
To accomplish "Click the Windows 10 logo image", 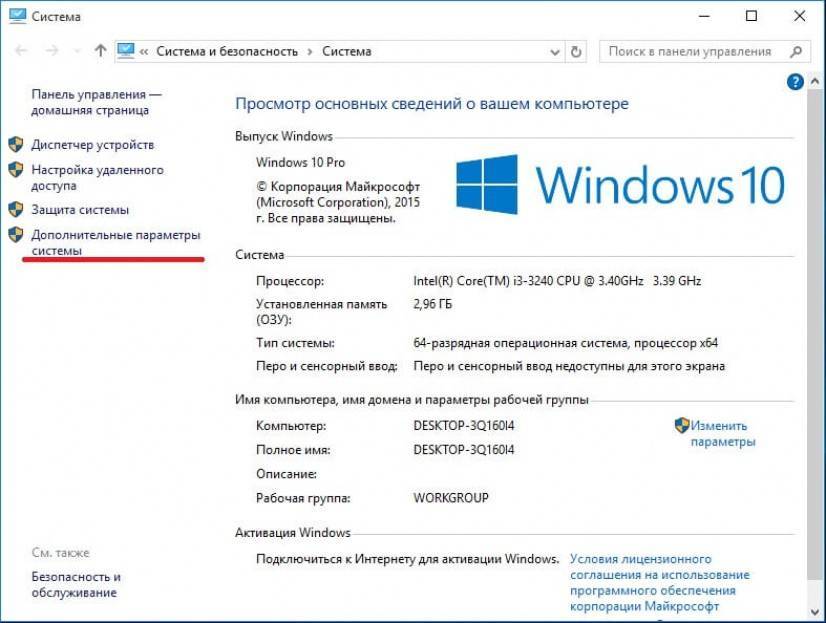I will tap(620, 184).
